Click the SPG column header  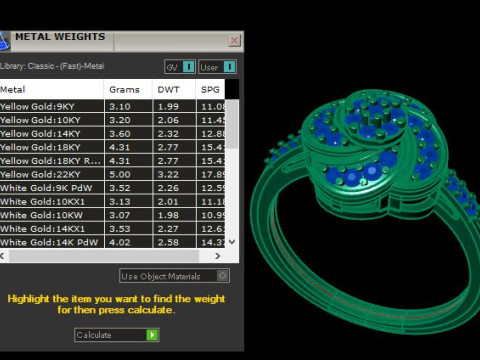click(210, 89)
